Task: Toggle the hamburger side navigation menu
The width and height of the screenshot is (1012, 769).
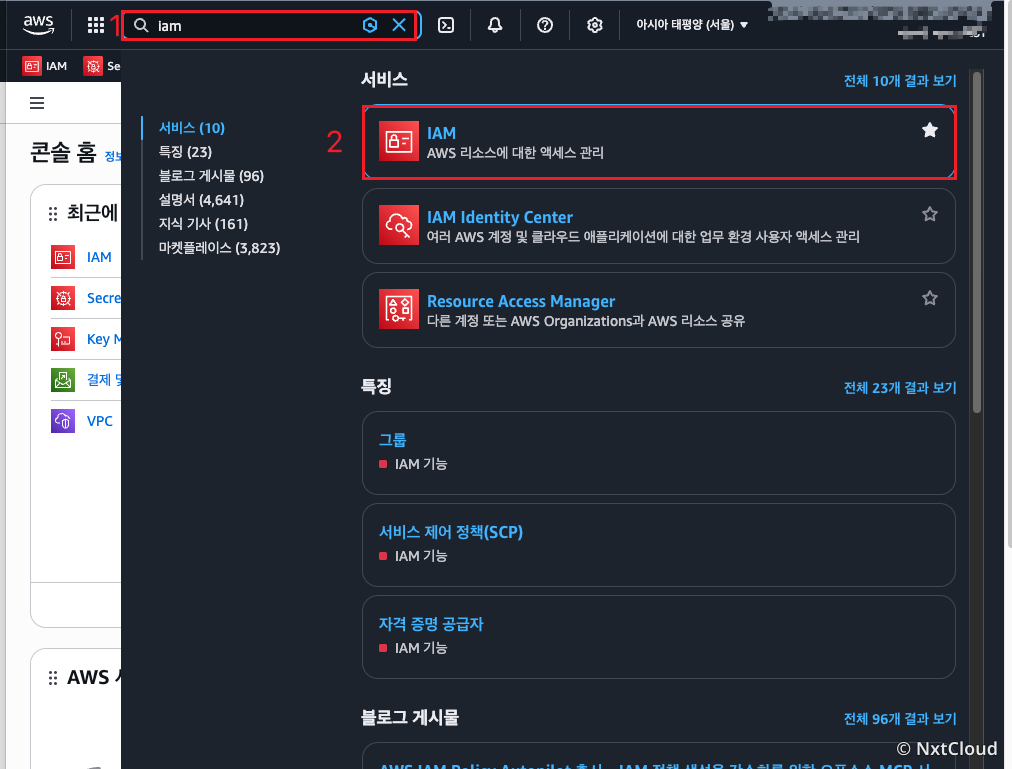Action: tap(37, 103)
